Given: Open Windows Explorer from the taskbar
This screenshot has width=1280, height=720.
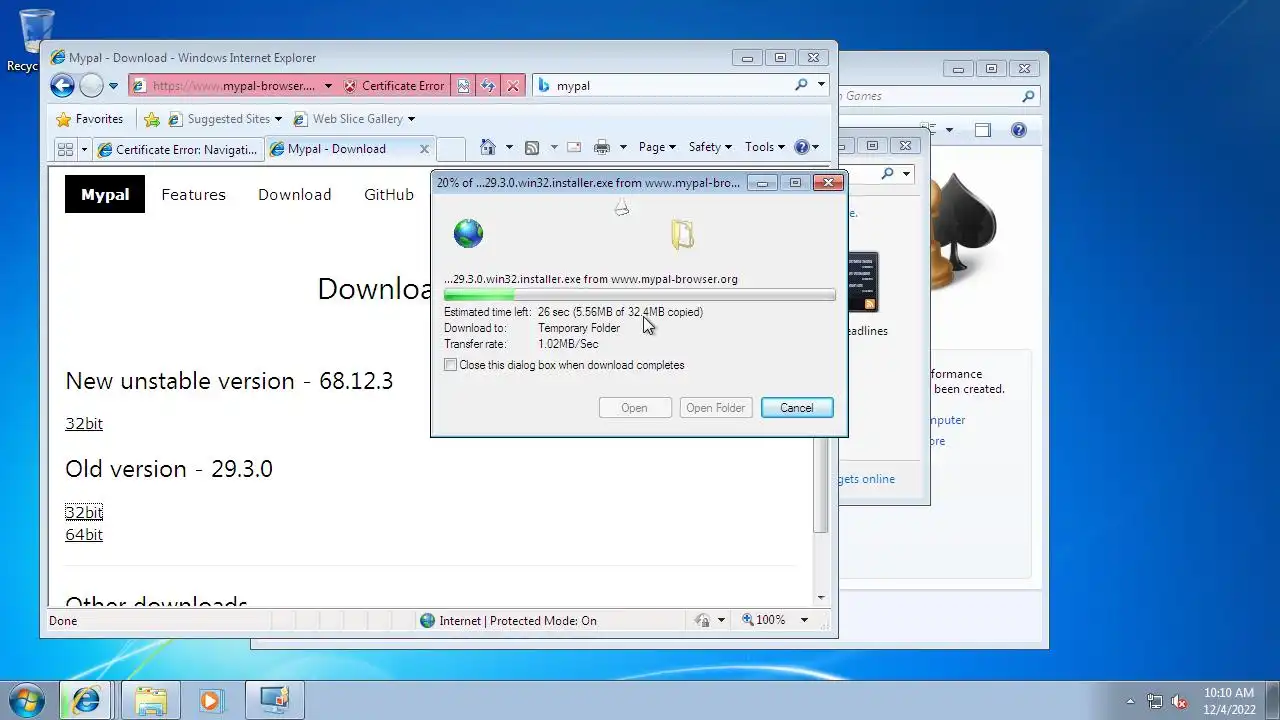Looking at the screenshot, I should (150, 700).
